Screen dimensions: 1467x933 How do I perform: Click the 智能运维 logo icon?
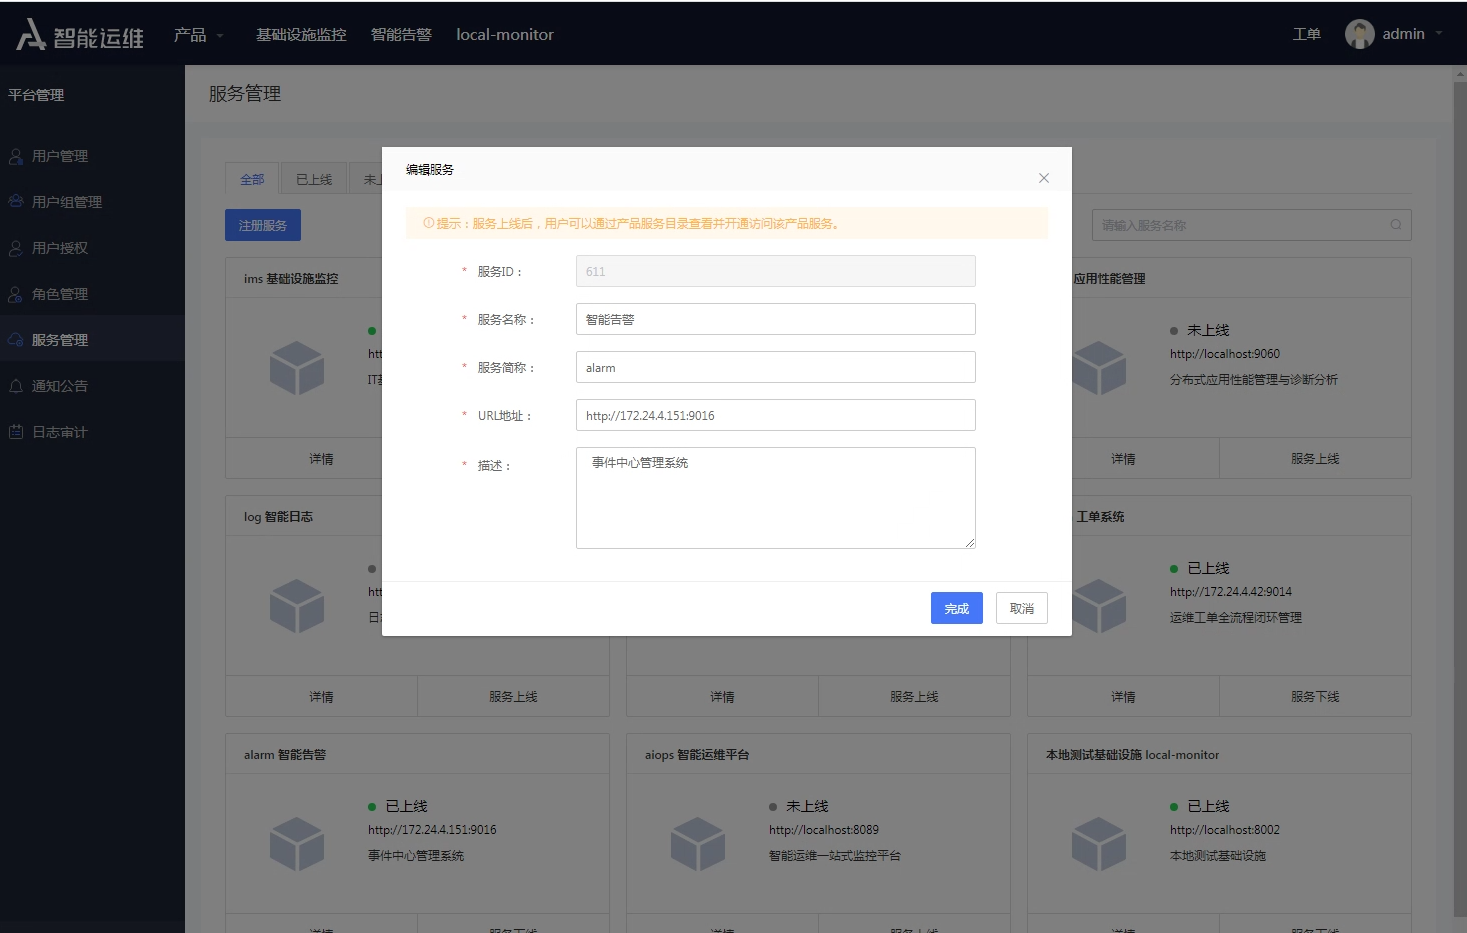(31, 35)
